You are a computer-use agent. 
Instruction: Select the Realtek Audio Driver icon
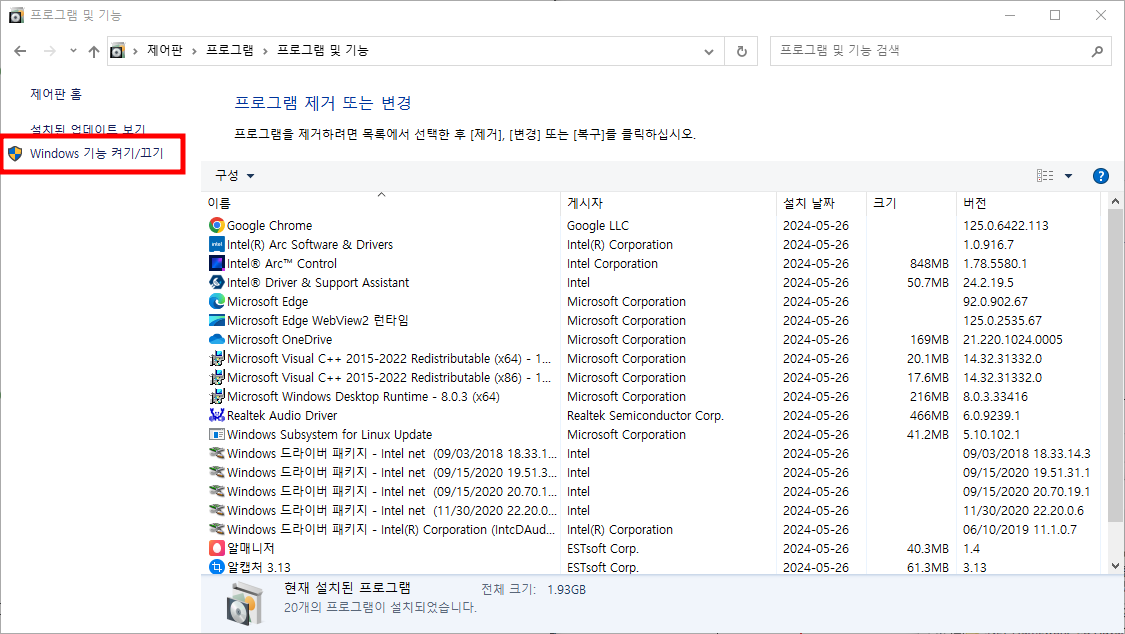pos(217,415)
